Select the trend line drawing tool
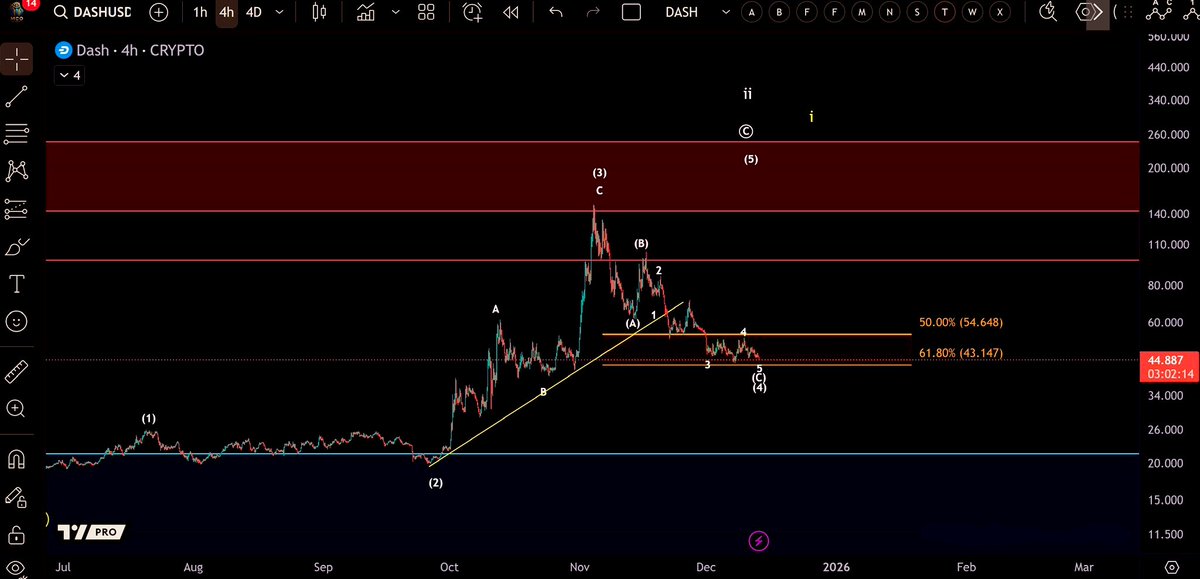Image resolution: width=1200 pixels, height=579 pixels. click(x=16, y=96)
